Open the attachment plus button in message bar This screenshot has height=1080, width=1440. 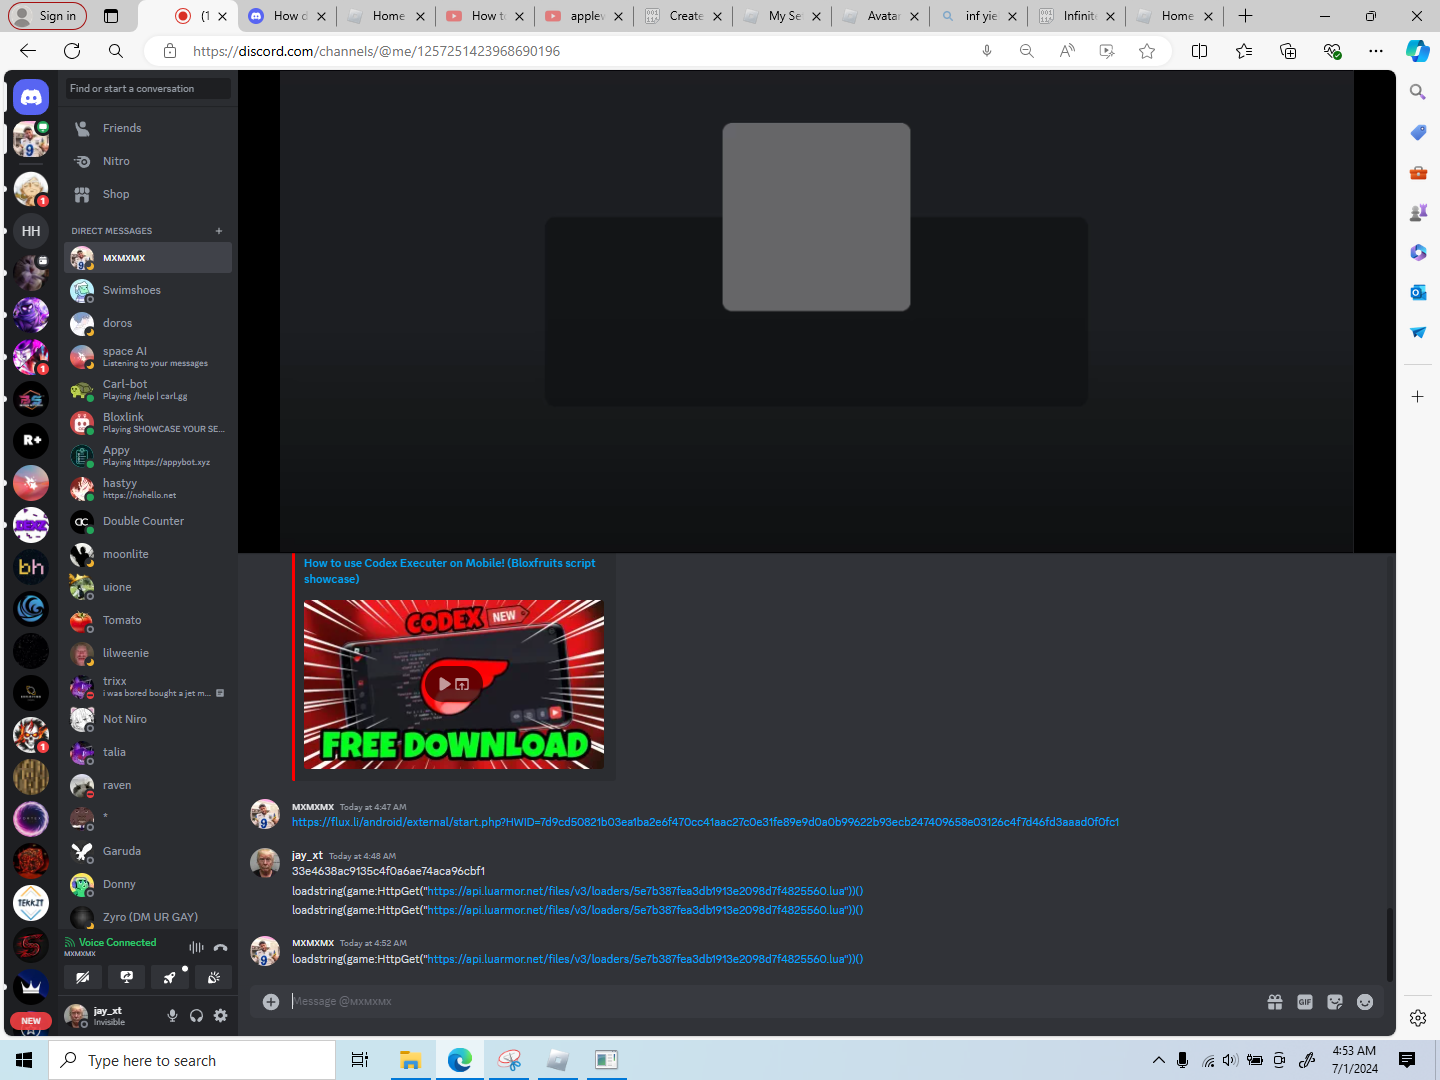tap(271, 1002)
